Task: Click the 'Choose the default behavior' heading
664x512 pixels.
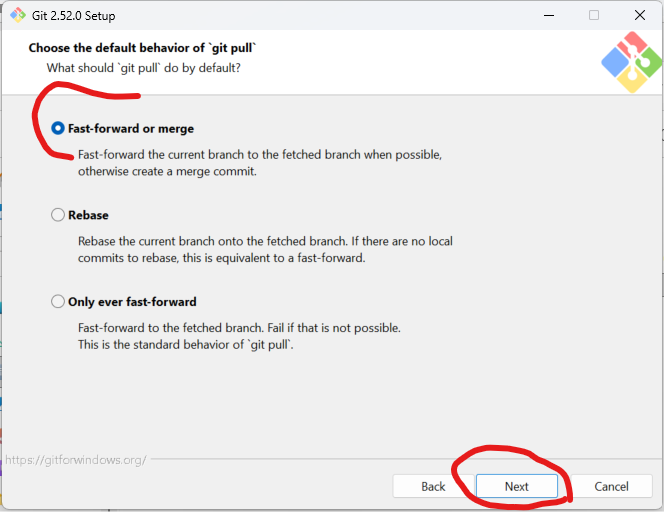Action: coord(142,48)
